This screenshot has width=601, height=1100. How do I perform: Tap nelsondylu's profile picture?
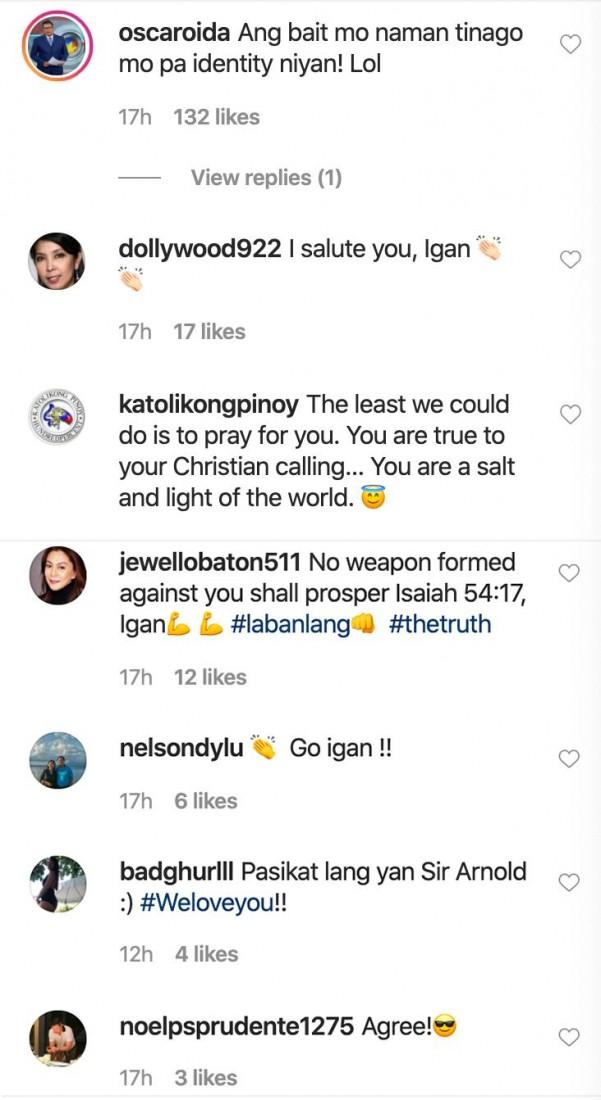click(57, 760)
